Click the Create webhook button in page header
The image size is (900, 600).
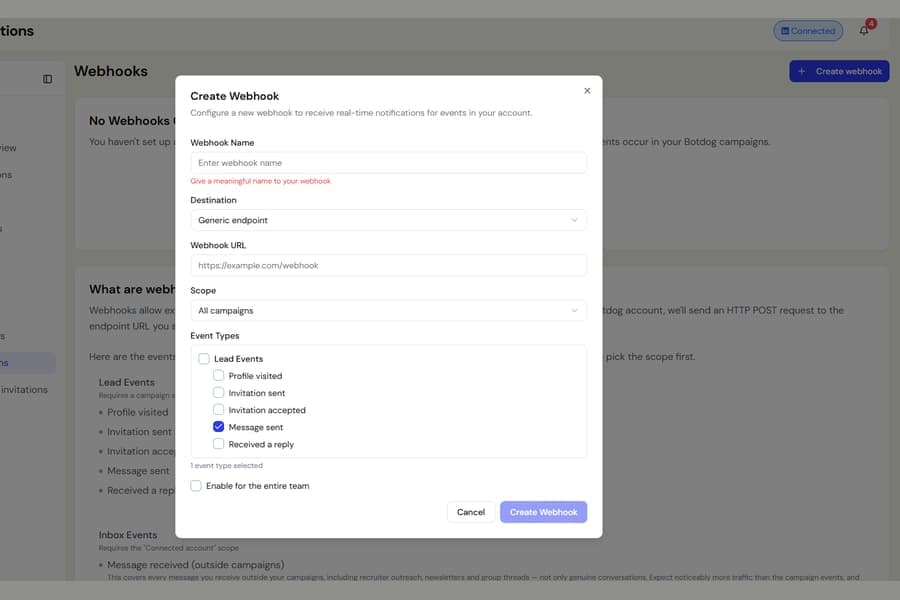(839, 71)
